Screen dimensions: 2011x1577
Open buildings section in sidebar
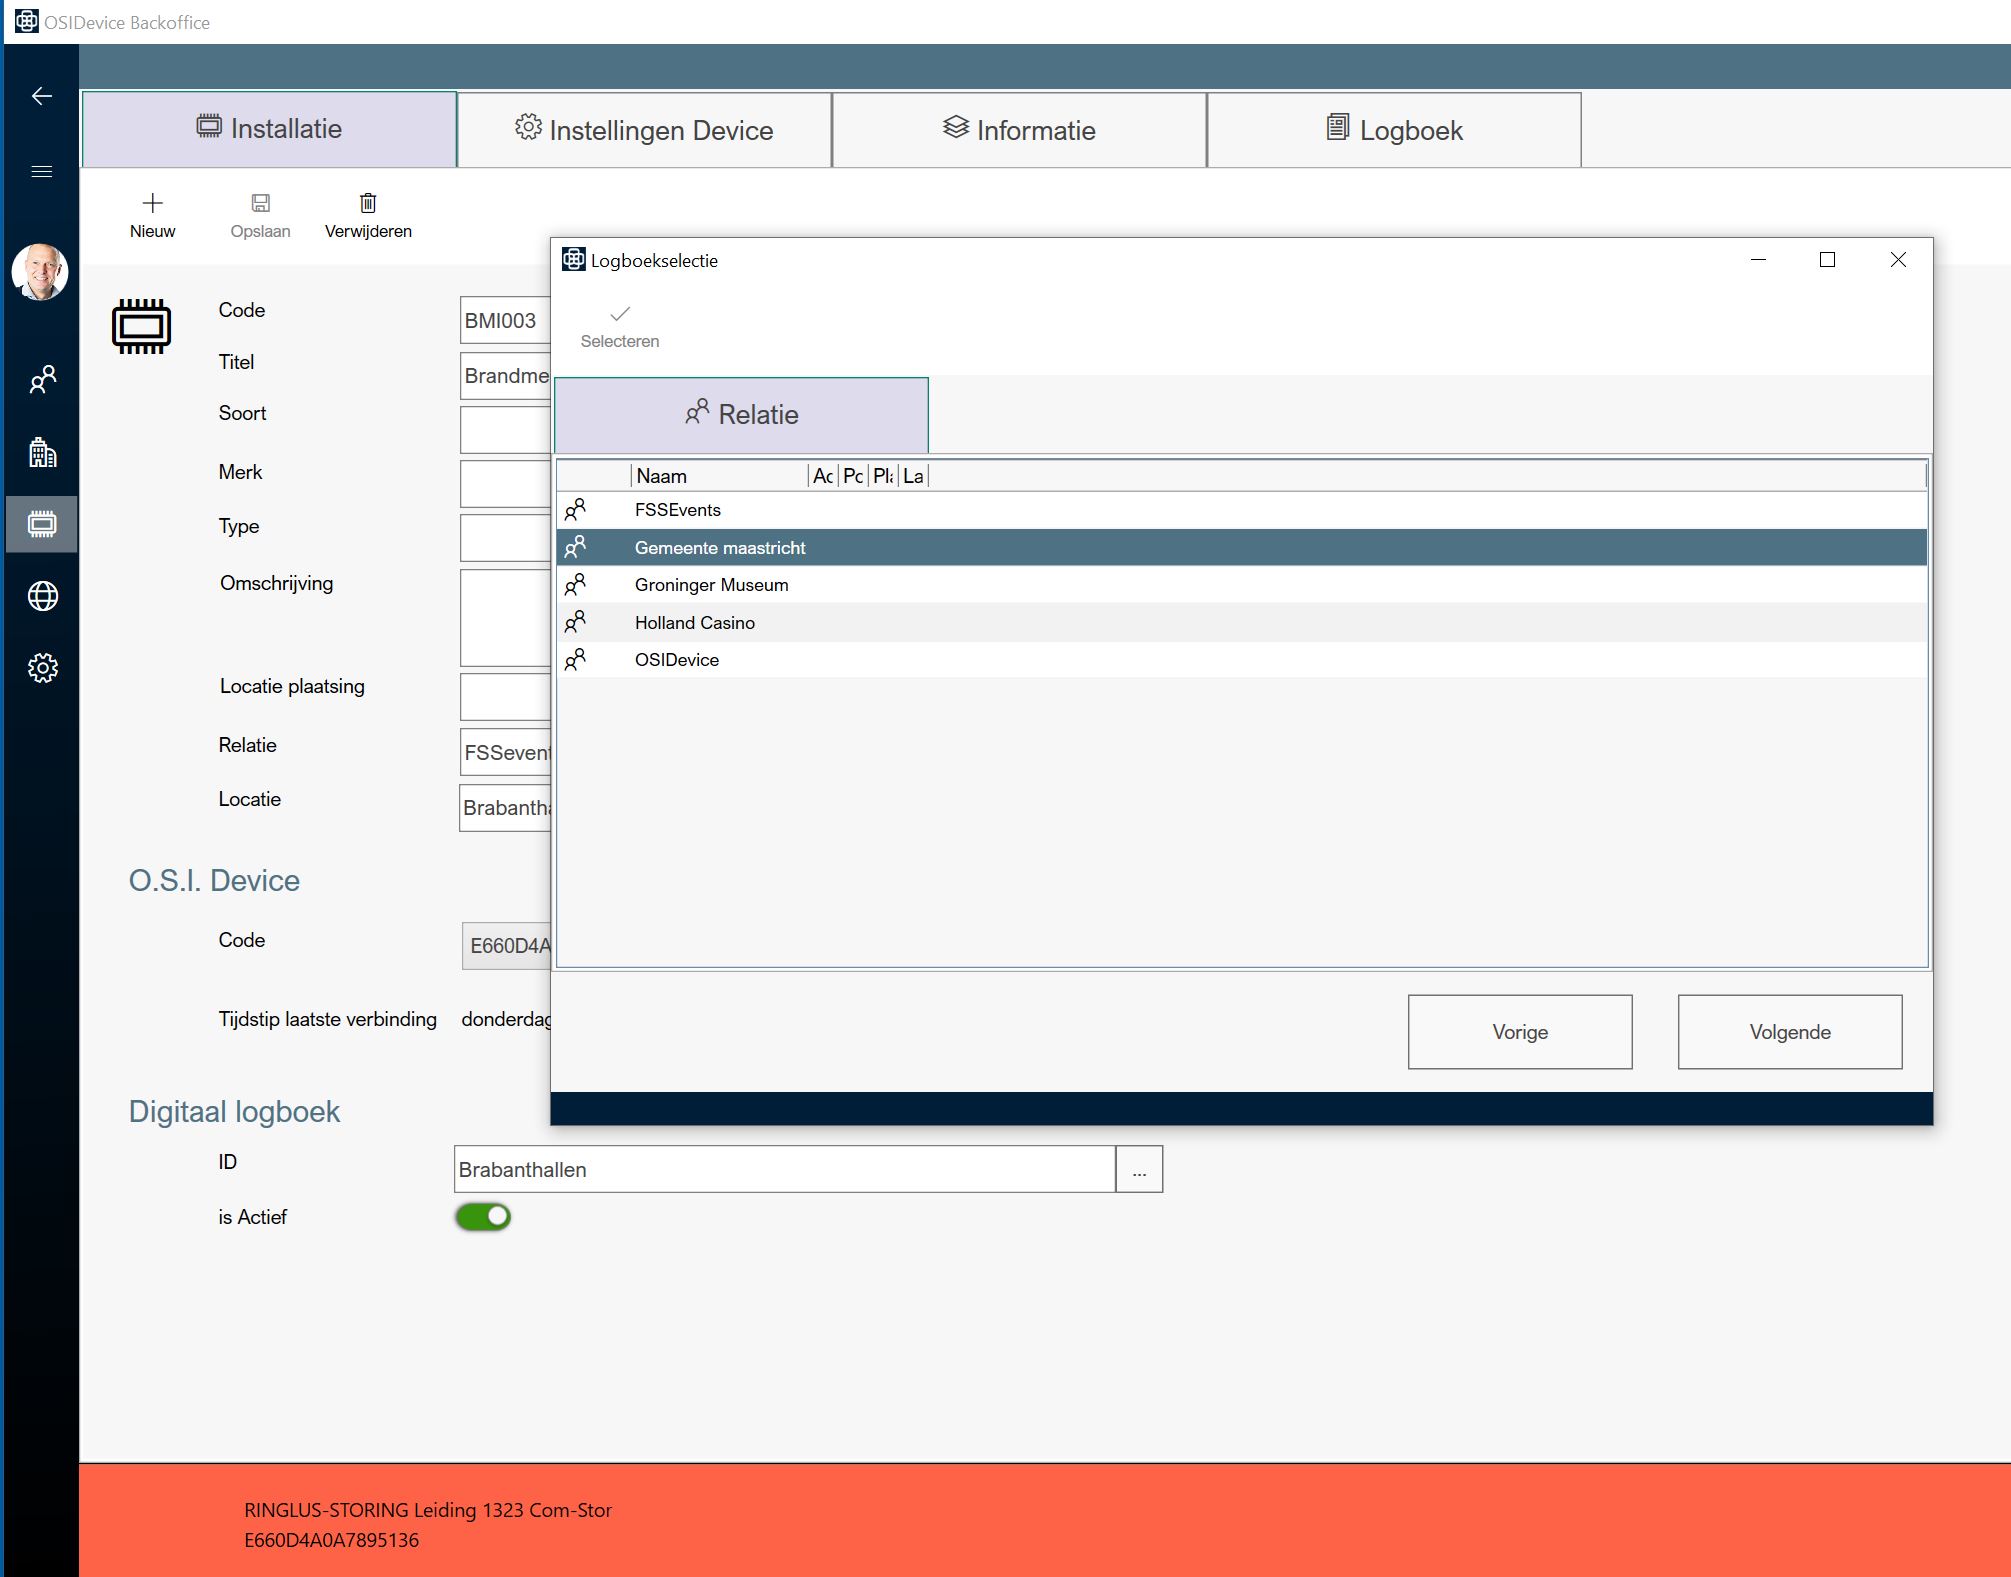(42, 453)
